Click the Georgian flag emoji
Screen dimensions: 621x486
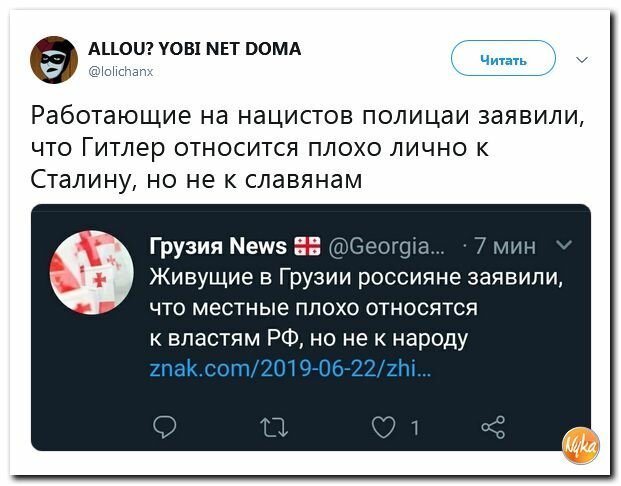click(307, 246)
